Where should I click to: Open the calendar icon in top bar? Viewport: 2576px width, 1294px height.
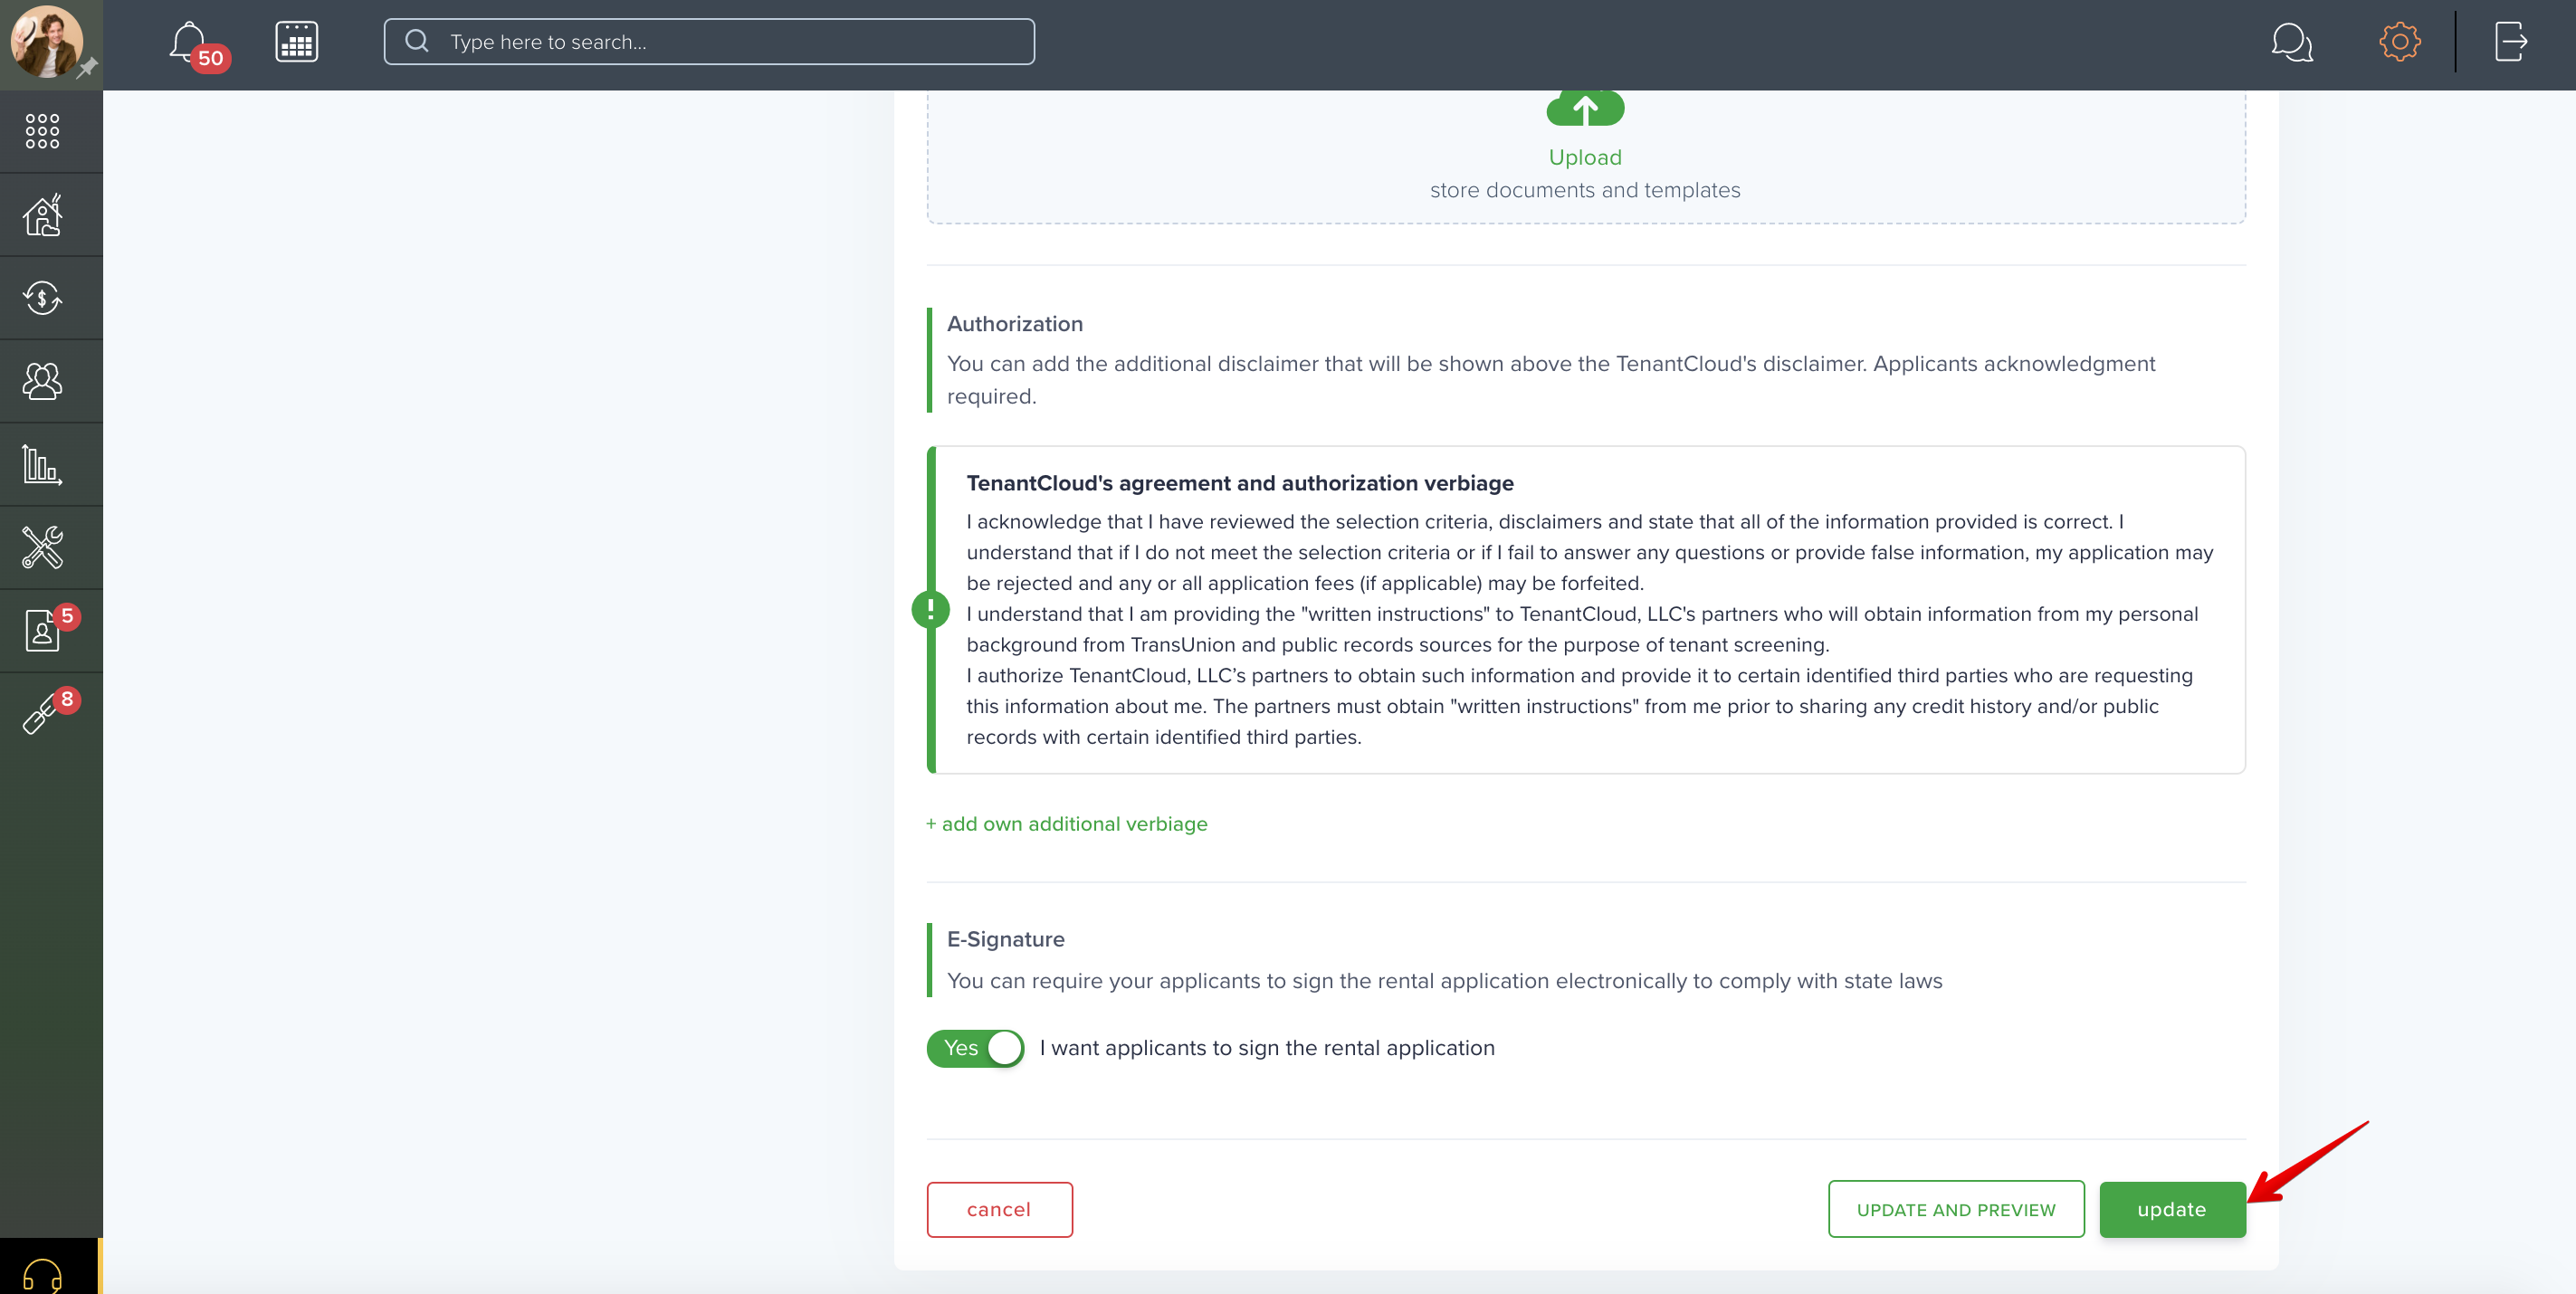pos(297,42)
